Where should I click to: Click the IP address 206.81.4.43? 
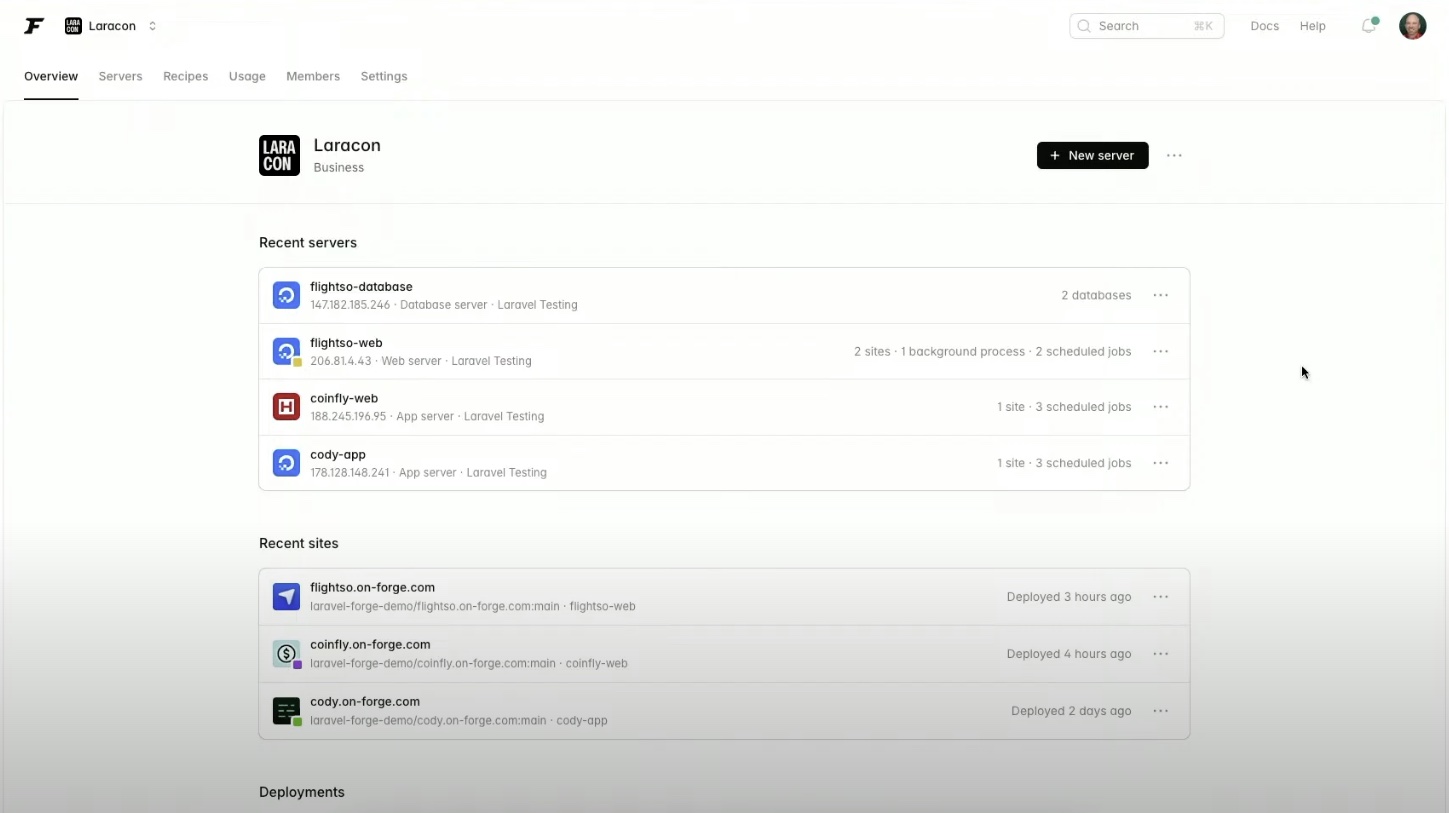pos(340,361)
